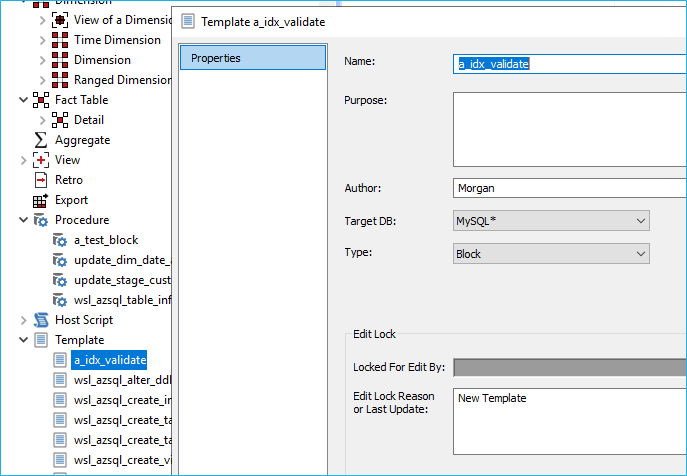Click the Time Dimension icon
The image size is (687, 476).
pos(60,40)
